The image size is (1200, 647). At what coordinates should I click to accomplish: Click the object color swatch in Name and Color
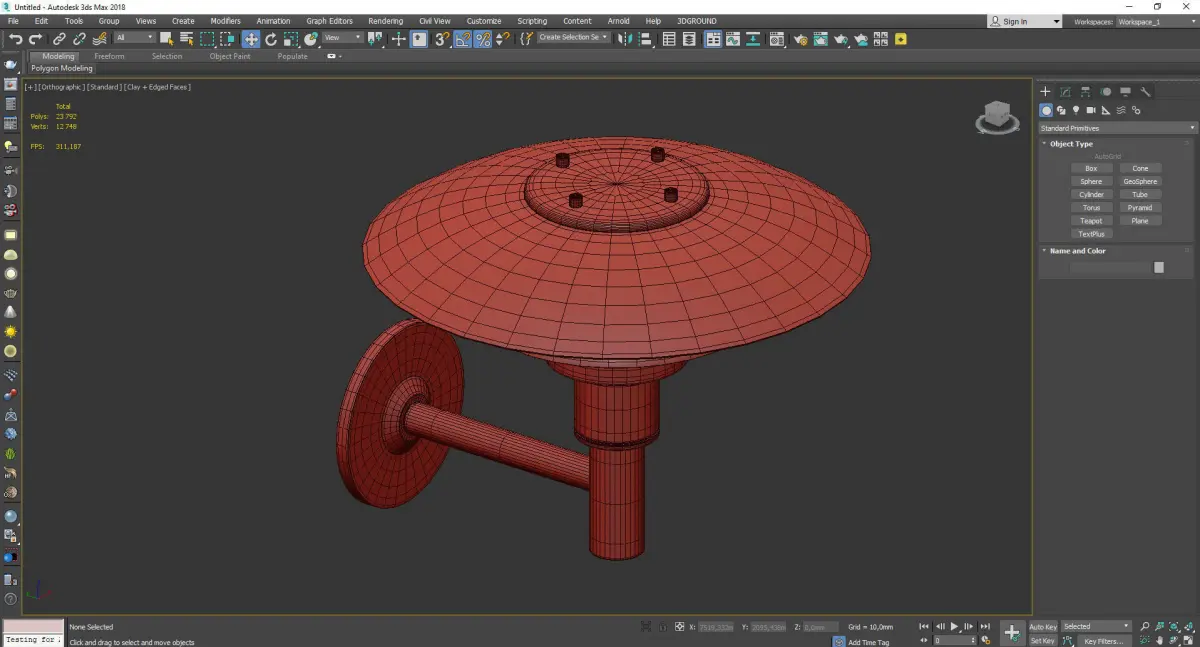click(1159, 267)
